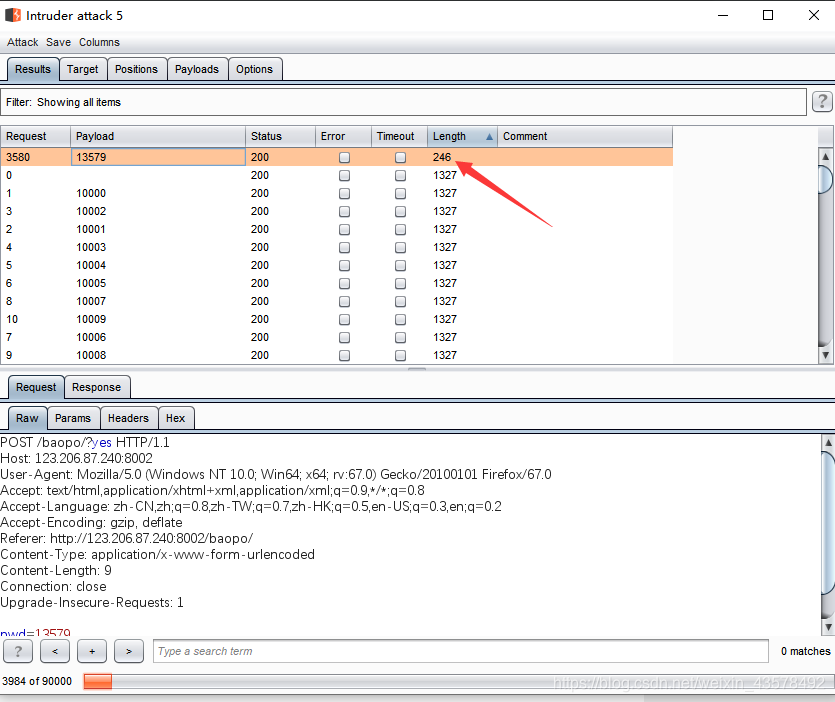This screenshot has height=702, width=835.
Task: Select the row with payload 10002
Action: pyautogui.click(x=337, y=211)
